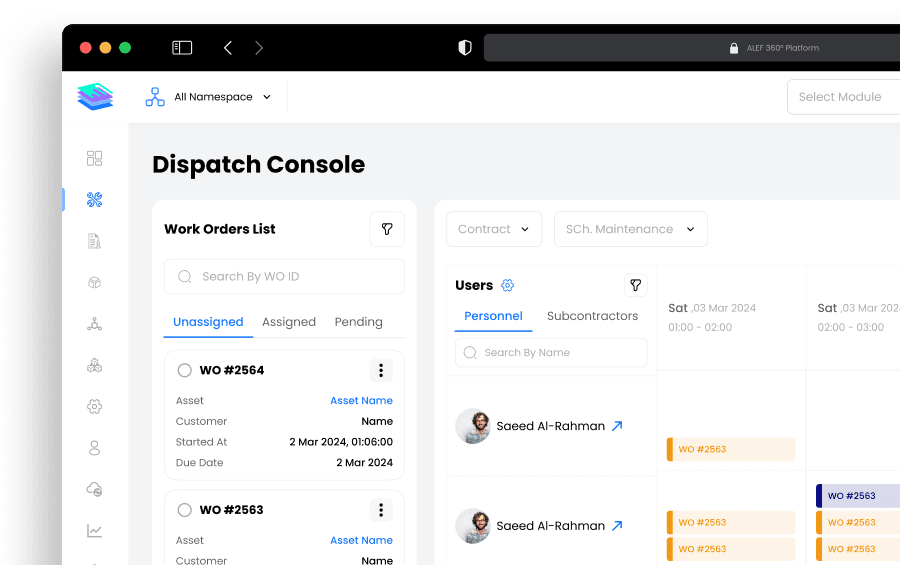Screen dimensions: 900x565
Task: Open the filter icon in Work Orders List
Action: pyautogui.click(x=387, y=229)
